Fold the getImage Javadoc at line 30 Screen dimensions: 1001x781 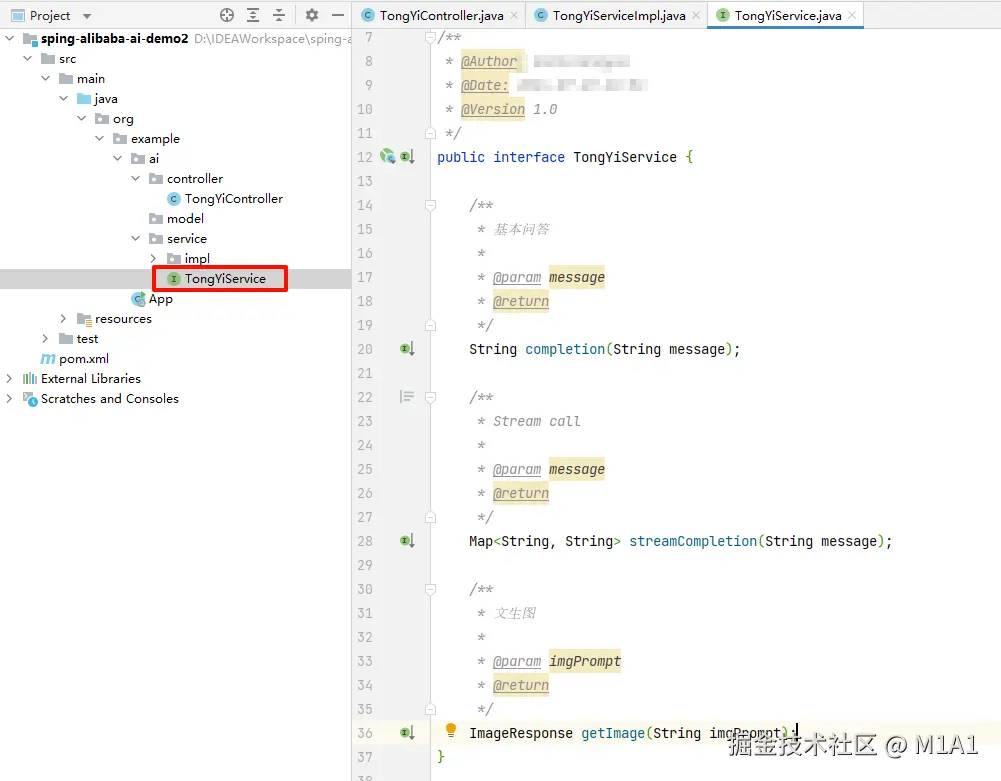click(430, 589)
